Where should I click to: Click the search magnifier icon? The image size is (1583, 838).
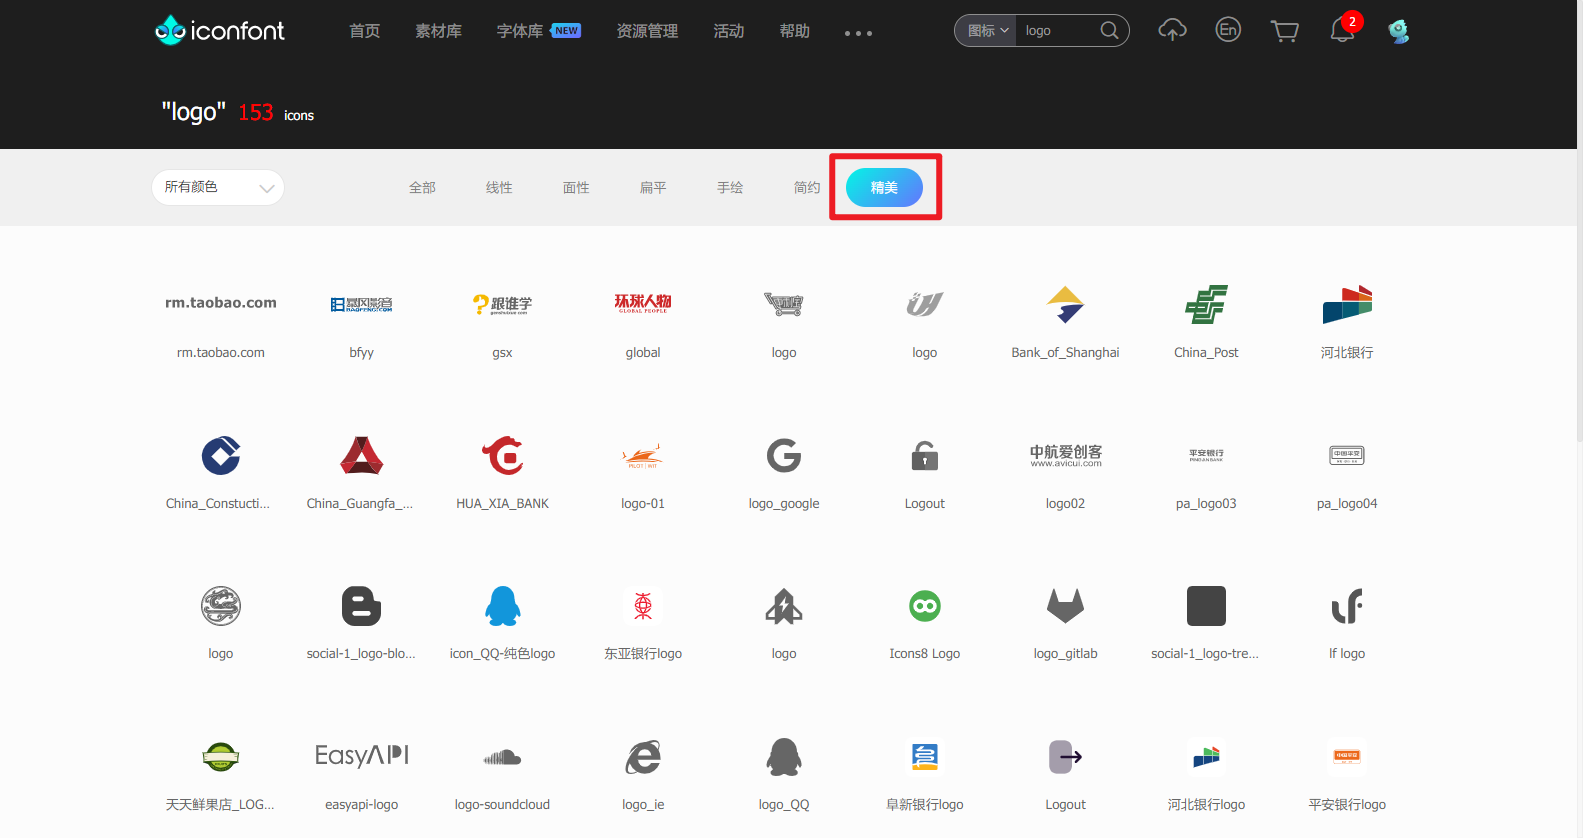click(1109, 30)
